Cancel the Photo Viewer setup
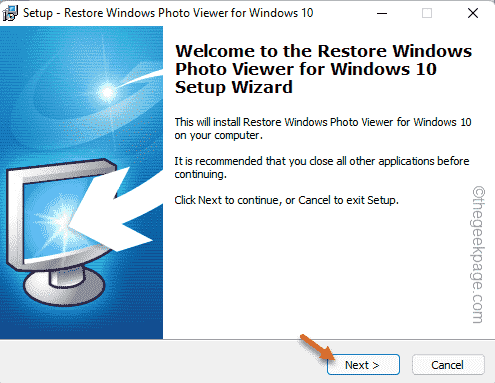 tap(448, 365)
